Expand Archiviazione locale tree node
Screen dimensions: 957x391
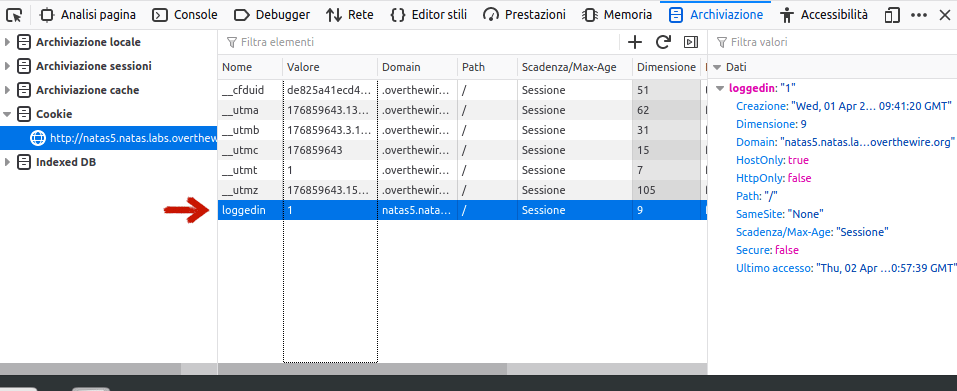tap(7, 42)
